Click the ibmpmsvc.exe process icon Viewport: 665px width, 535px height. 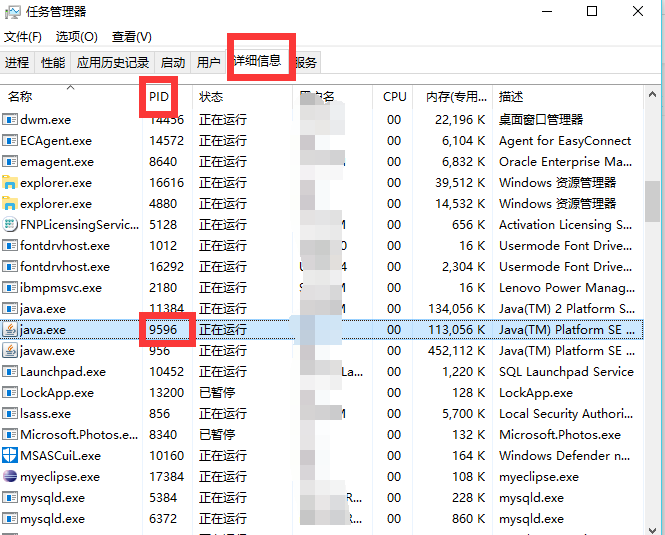click(x=10, y=288)
